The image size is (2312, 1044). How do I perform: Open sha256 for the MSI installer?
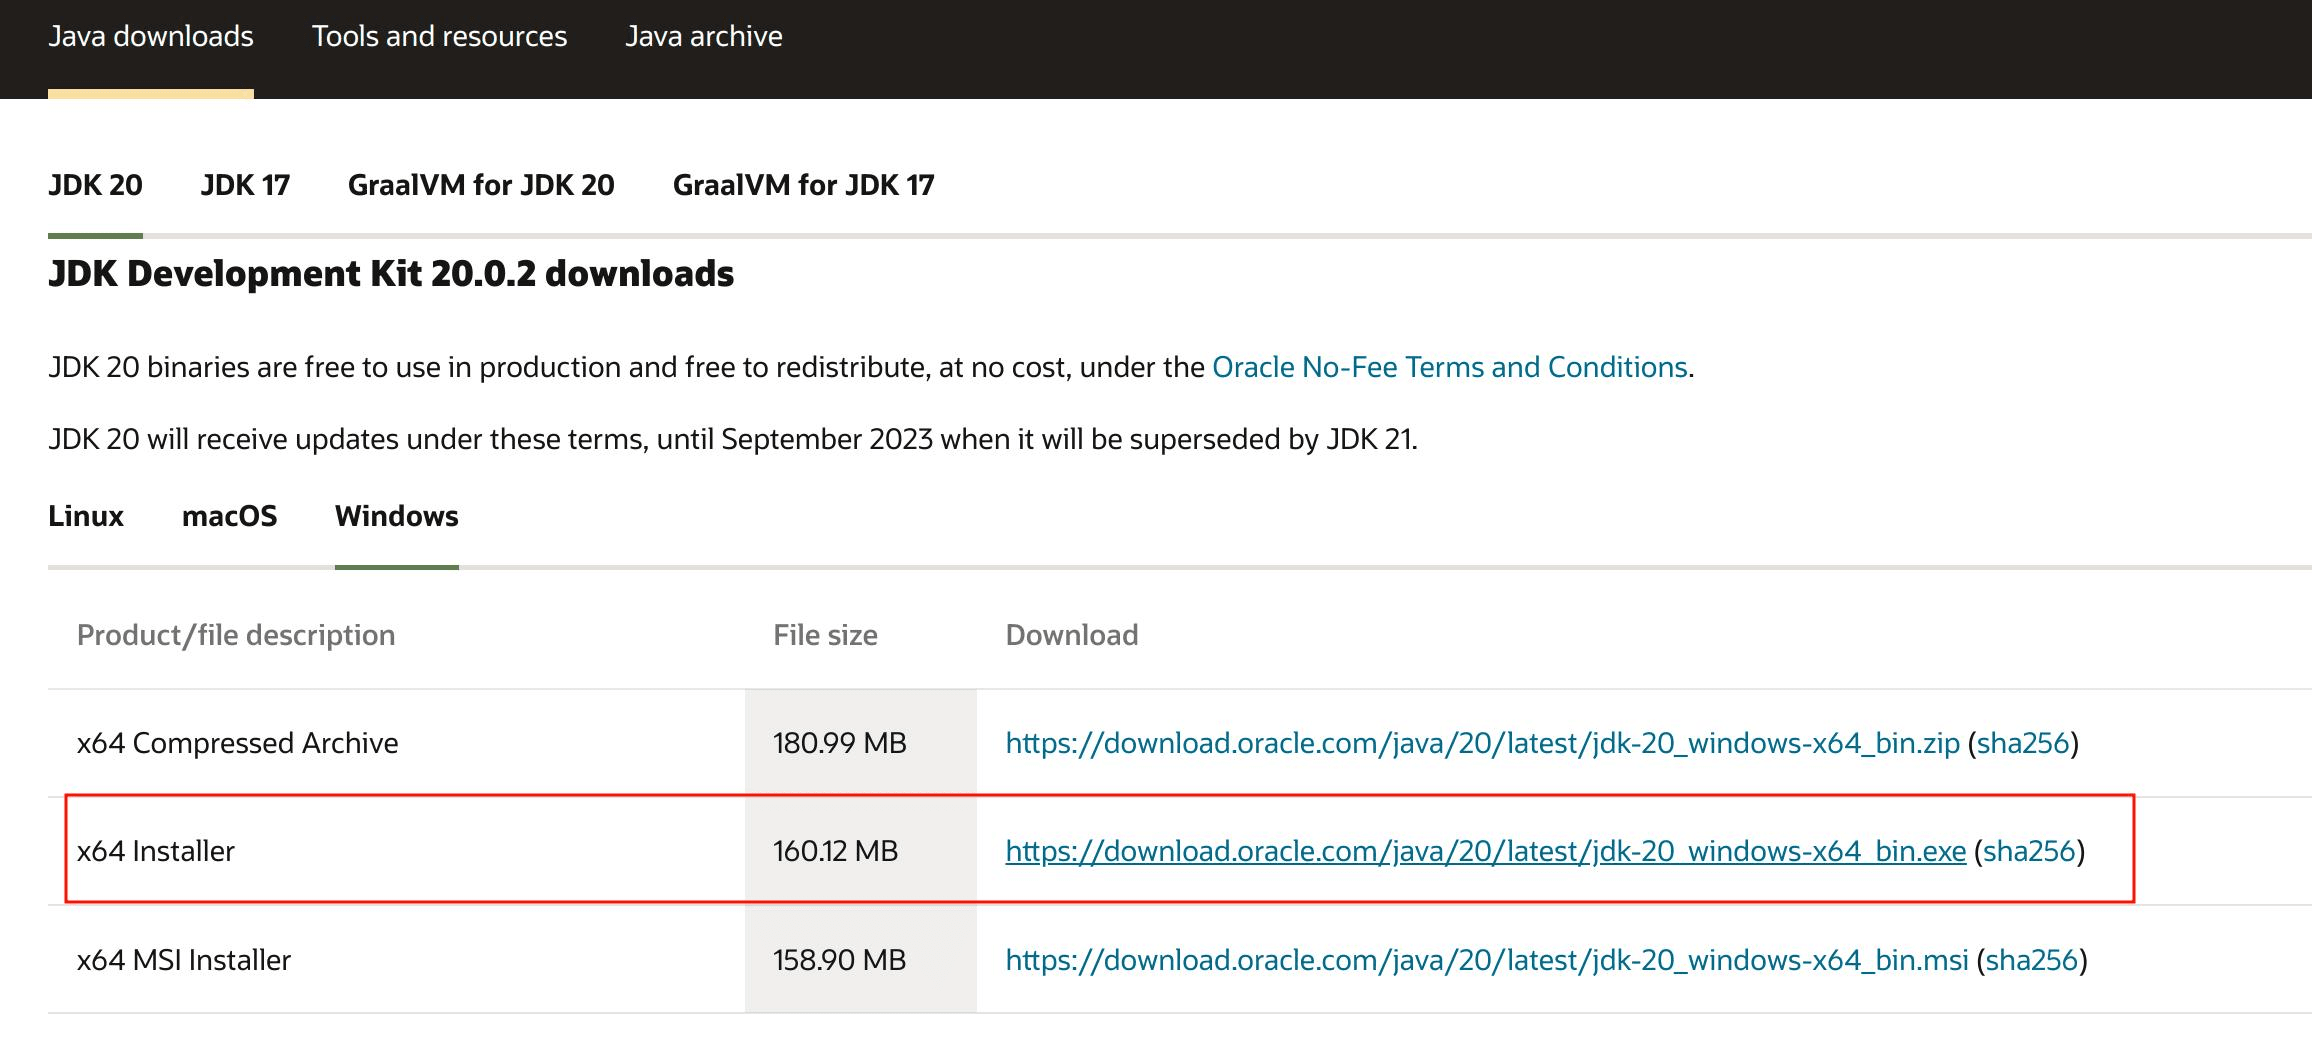click(x=2032, y=960)
